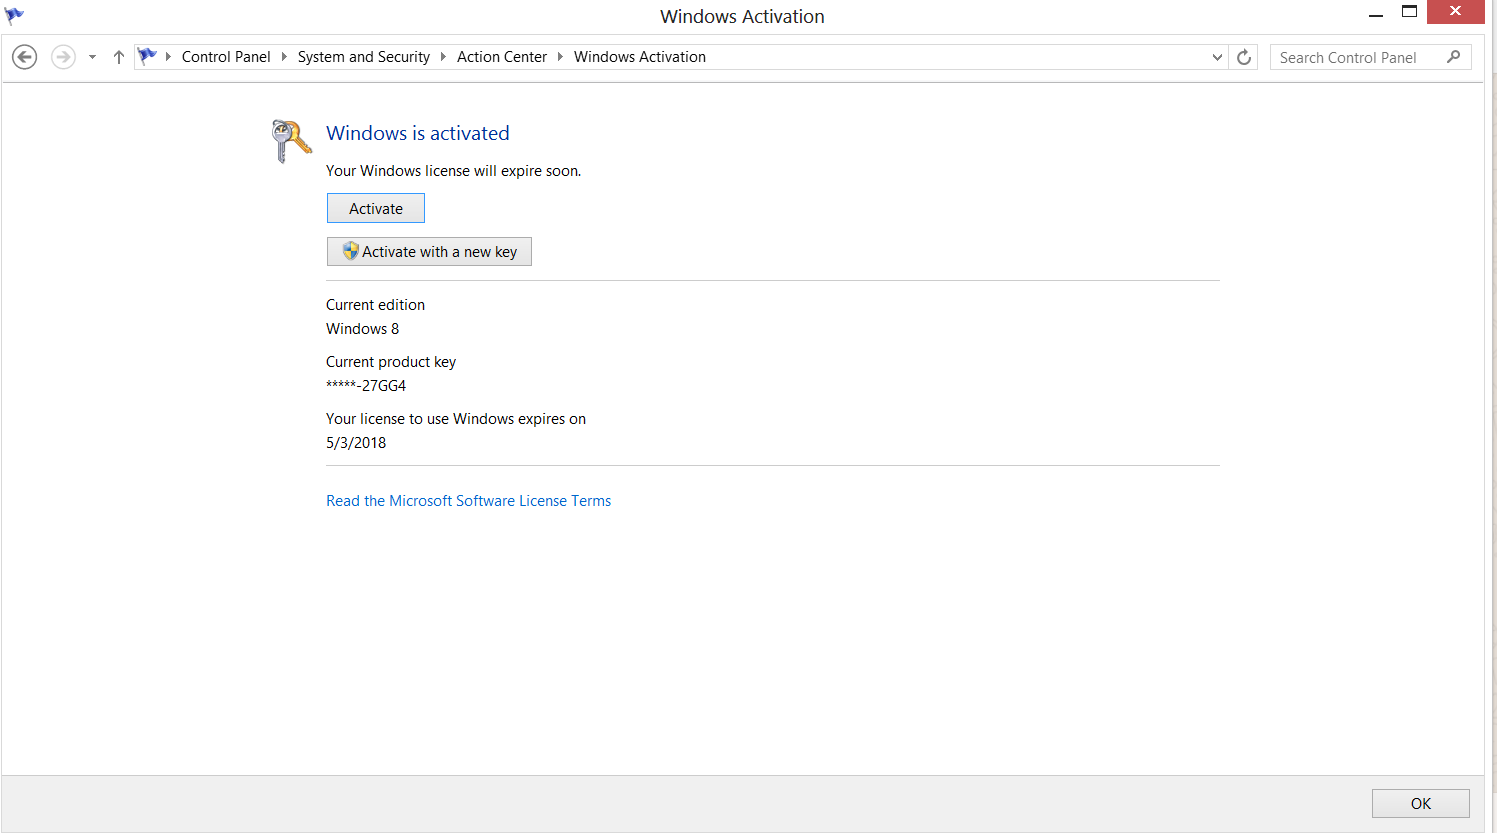Select 'Your license to use Windows expires on'
Screen dimensions: 1497x833
click(x=456, y=419)
